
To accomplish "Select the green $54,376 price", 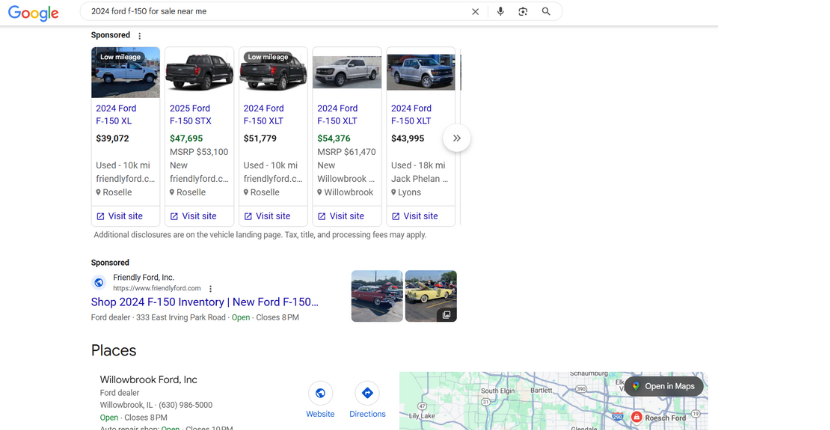I will (x=334, y=139).
